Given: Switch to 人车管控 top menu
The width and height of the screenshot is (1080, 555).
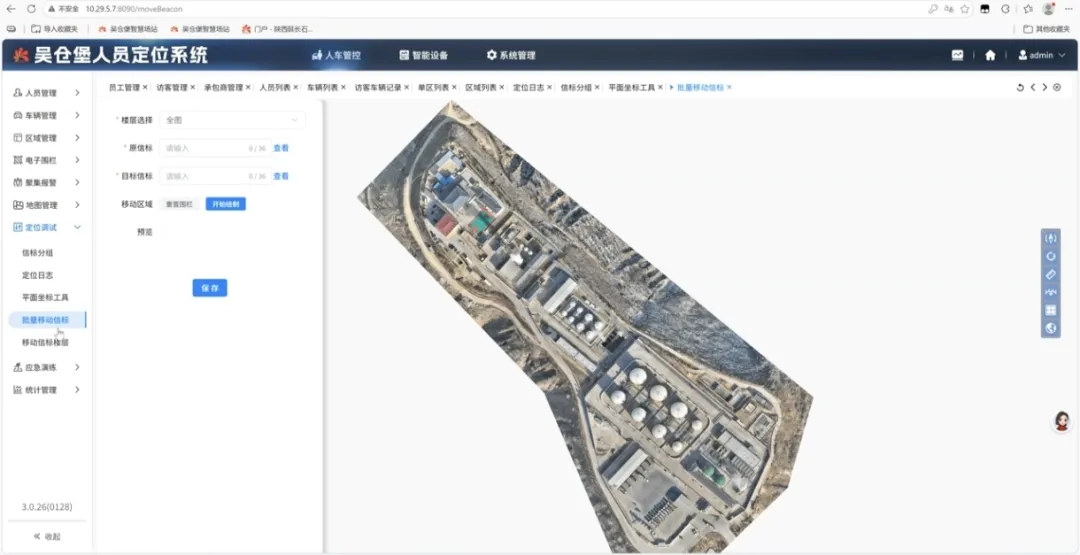Looking at the screenshot, I should pos(336,55).
